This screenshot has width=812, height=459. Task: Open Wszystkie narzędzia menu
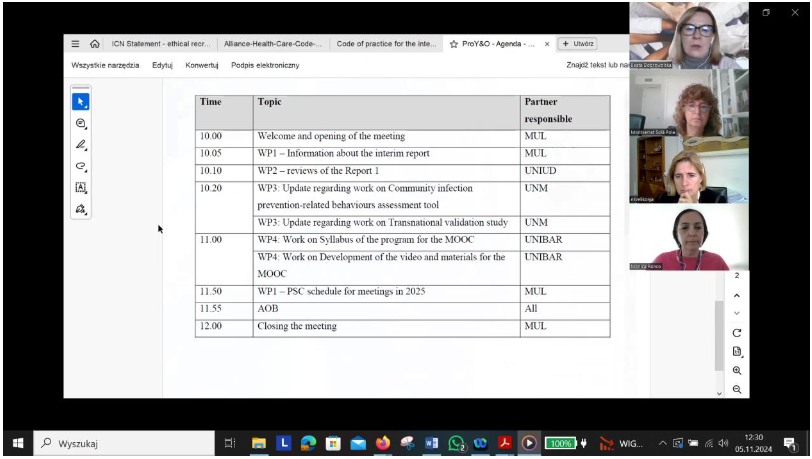tap(105, 65)
